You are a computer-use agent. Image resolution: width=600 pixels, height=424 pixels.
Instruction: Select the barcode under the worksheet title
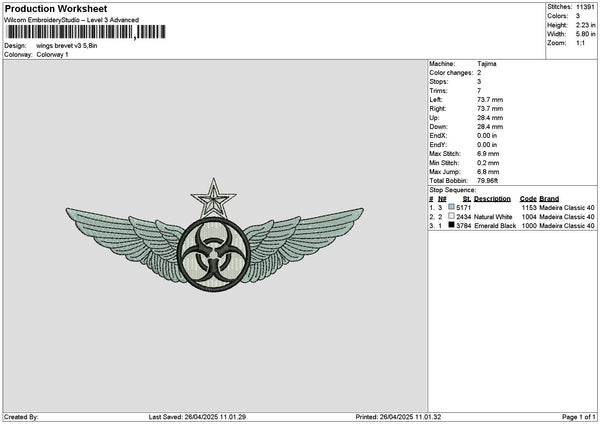[86, 32]
